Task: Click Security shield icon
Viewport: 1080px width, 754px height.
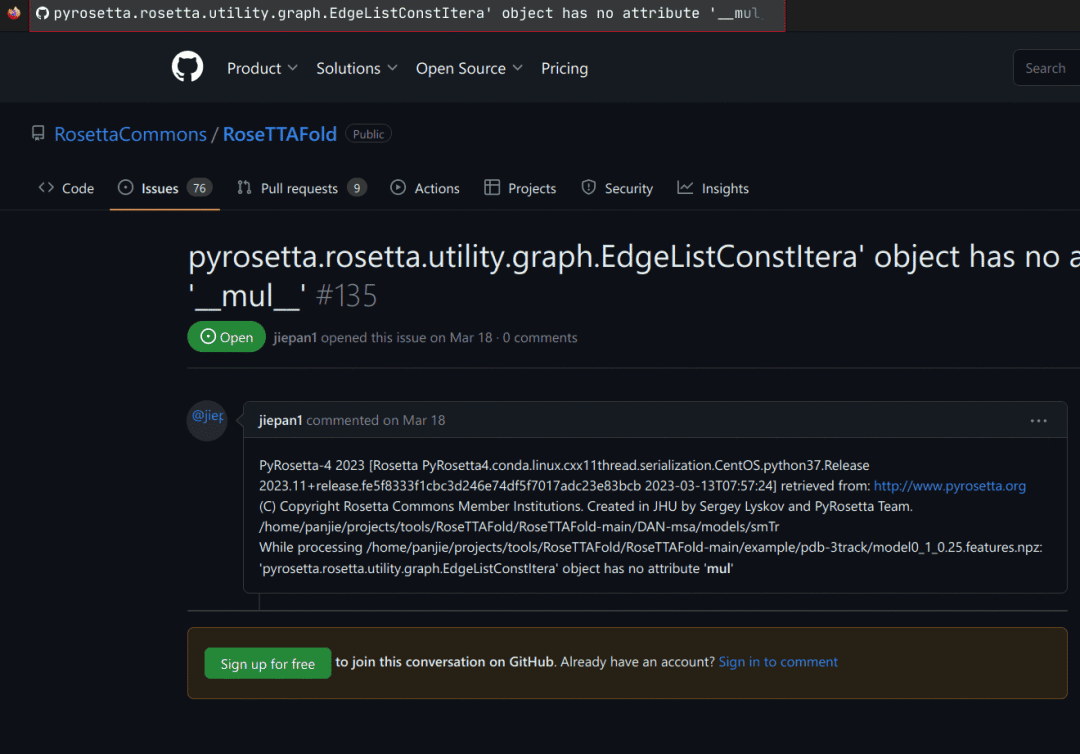Action: click(588, 187)
